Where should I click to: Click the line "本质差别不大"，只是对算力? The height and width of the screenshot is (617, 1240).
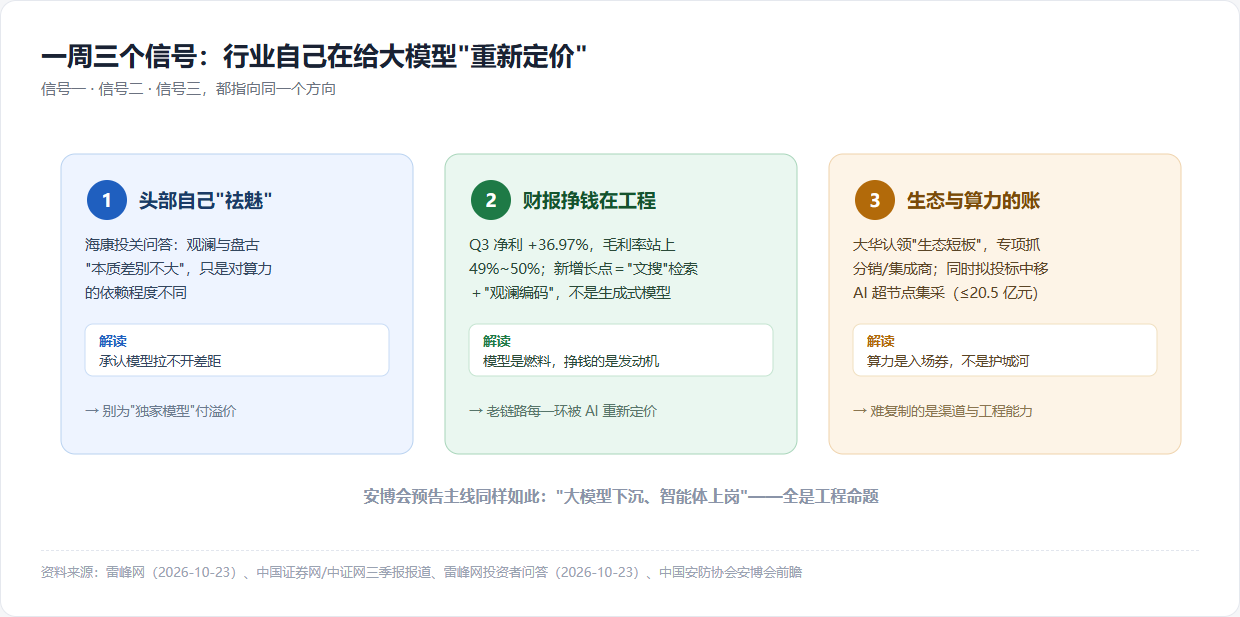point(179,268)
